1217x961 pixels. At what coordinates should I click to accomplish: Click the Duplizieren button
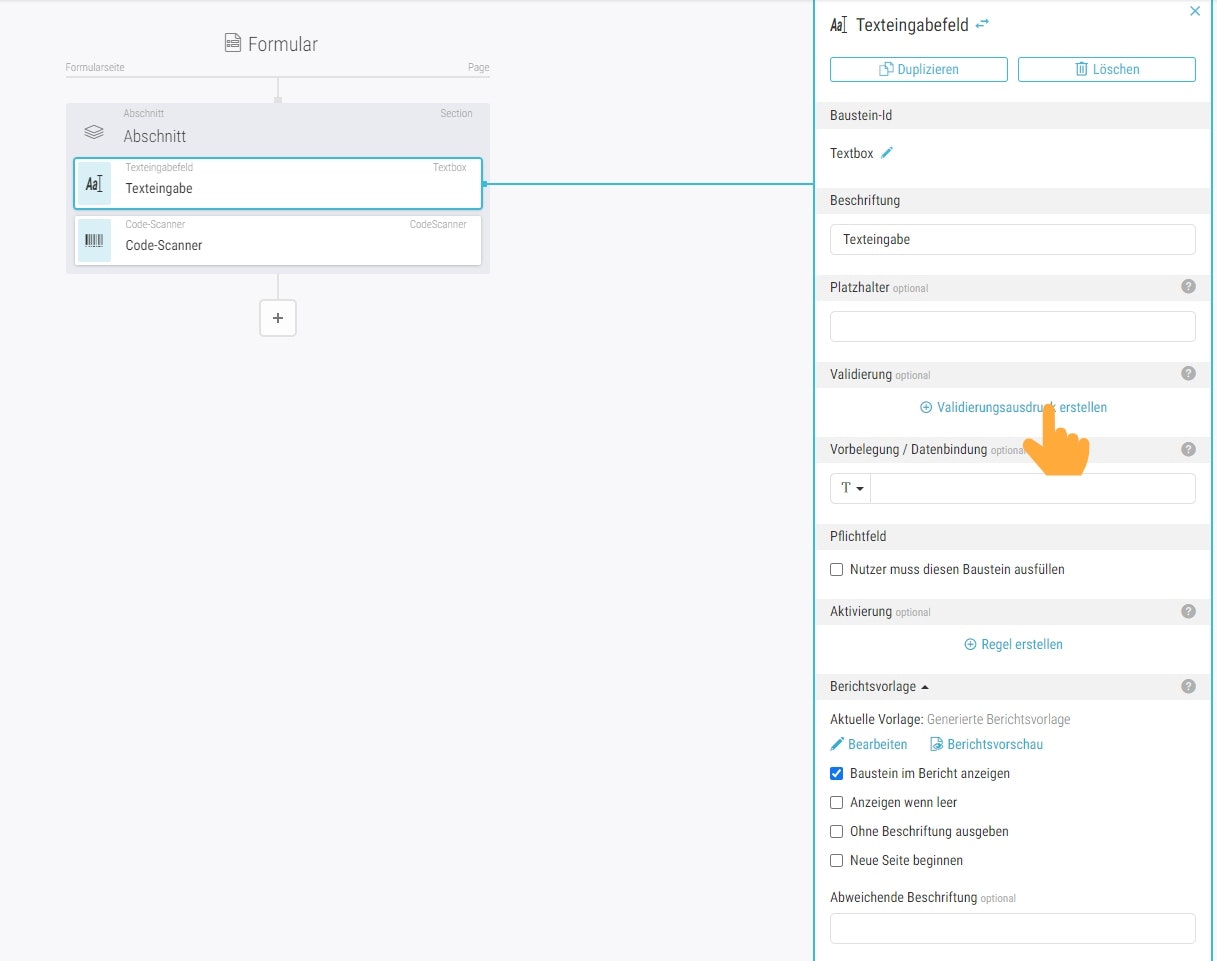click(x=918, y=69)
